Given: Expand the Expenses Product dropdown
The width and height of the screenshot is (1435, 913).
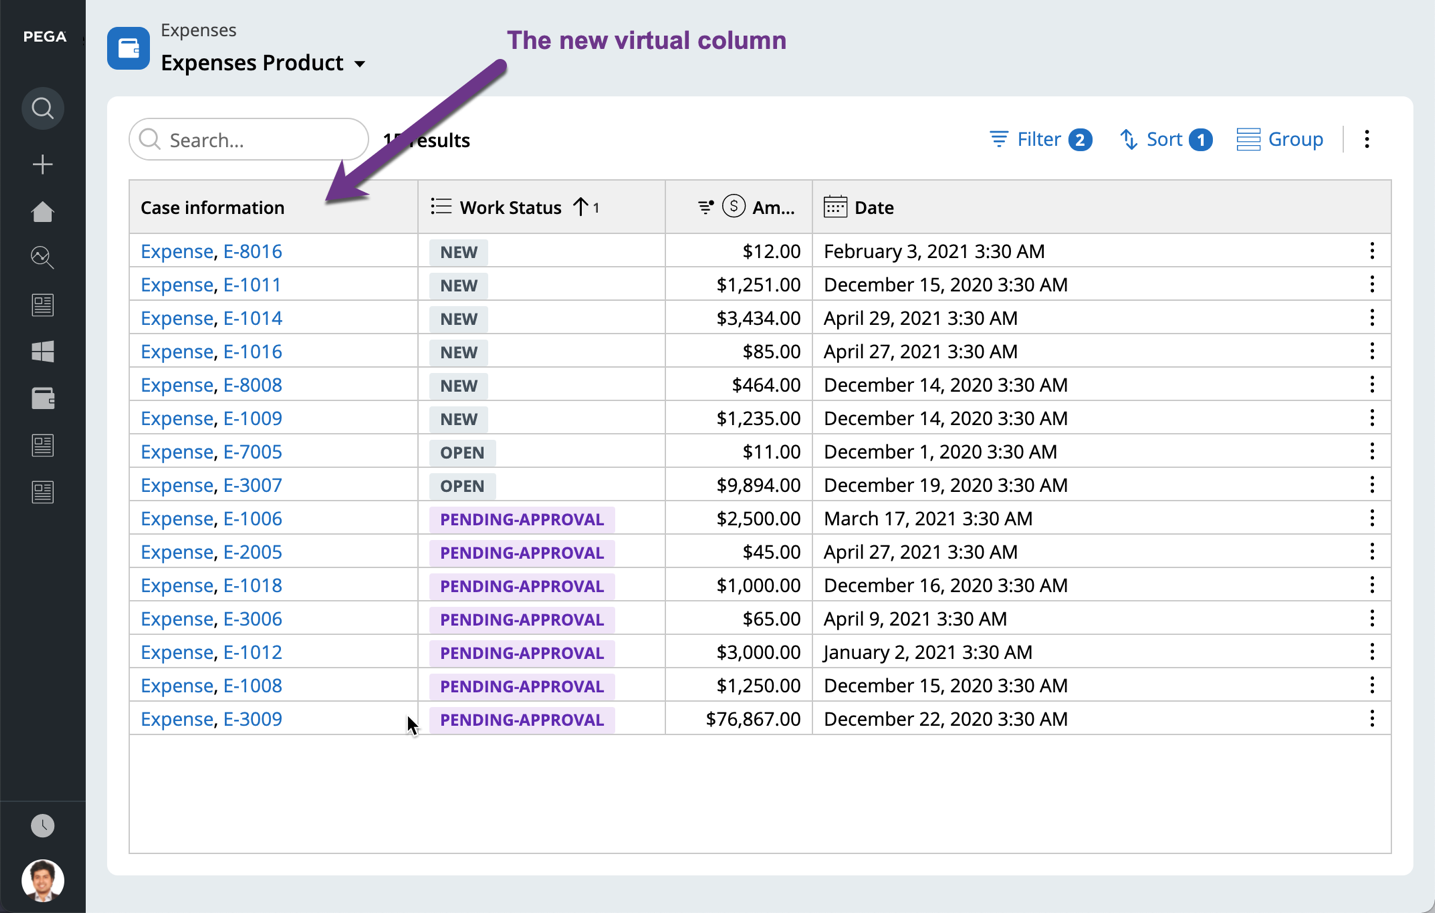Looking at the screenshot, I should pos(262,63).
